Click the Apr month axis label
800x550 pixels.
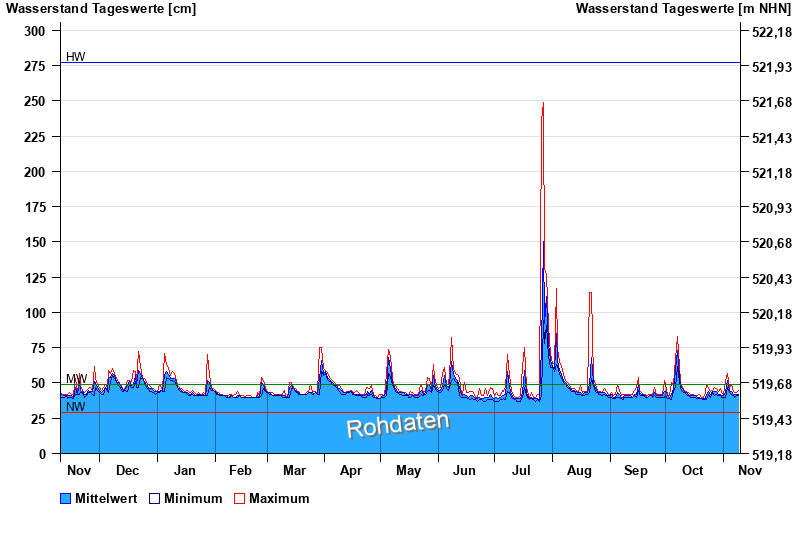pos(351,470)
